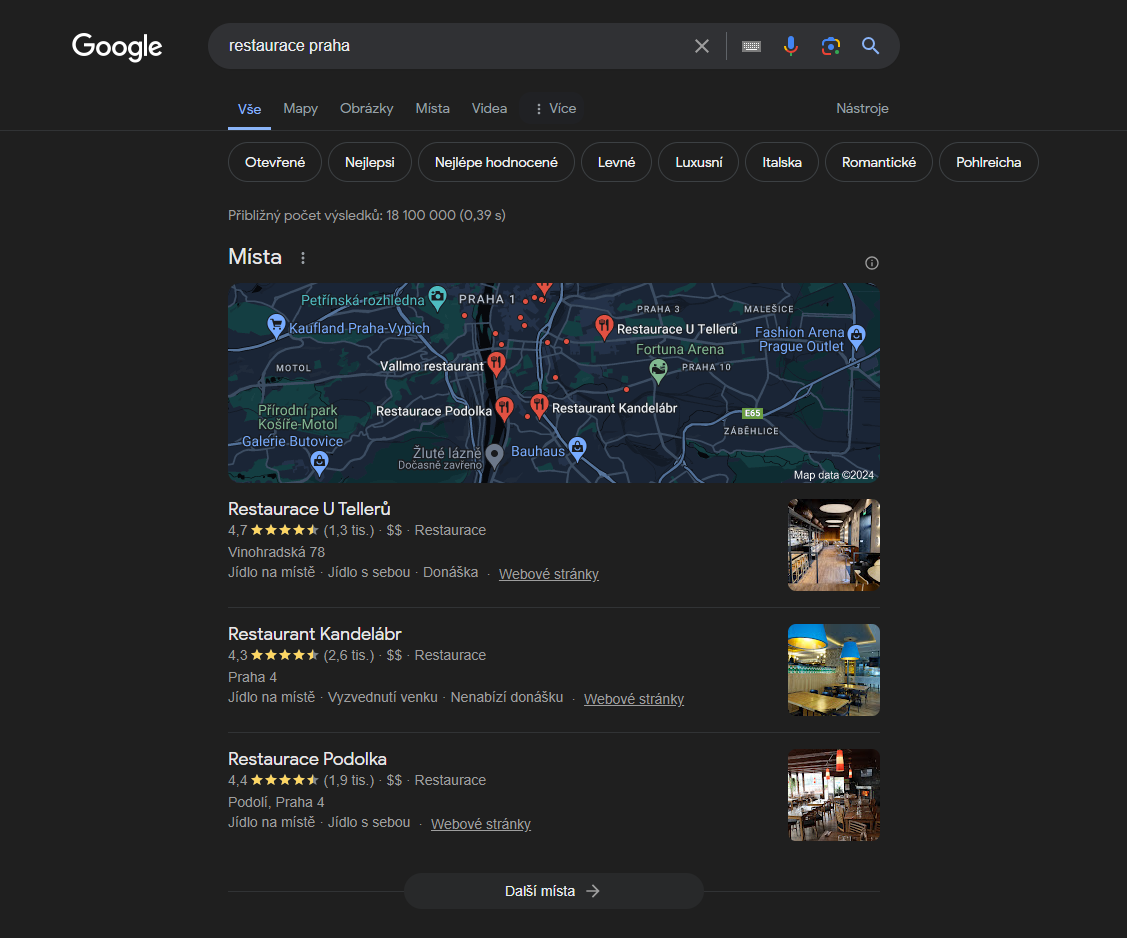The width and height of the screenshot is (1127, 938).
Task: Click the magnifying glass search icon
Action: click(x=870, y=46)
